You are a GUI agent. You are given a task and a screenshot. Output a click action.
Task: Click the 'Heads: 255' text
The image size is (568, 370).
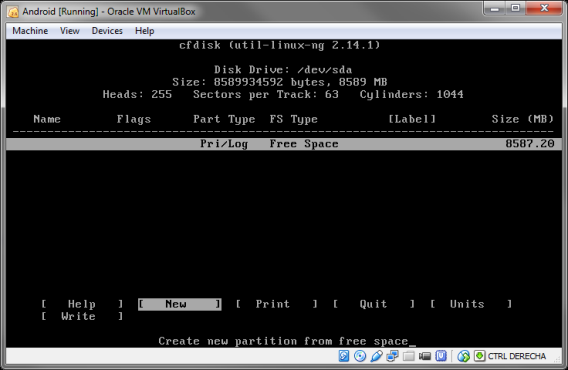tap(137, 95)
